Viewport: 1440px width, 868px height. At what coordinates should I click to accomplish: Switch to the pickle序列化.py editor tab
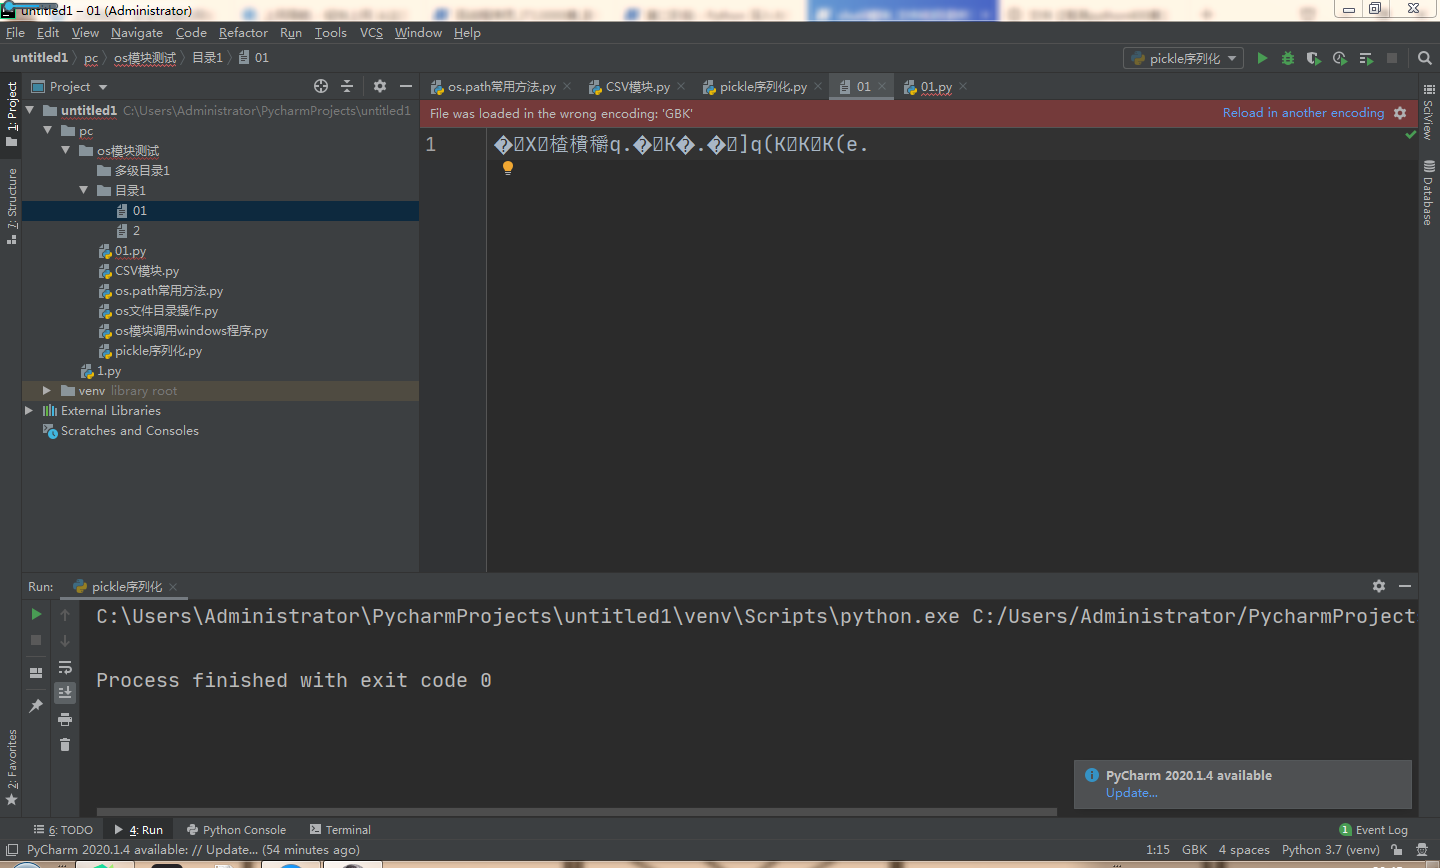[762, 87]
